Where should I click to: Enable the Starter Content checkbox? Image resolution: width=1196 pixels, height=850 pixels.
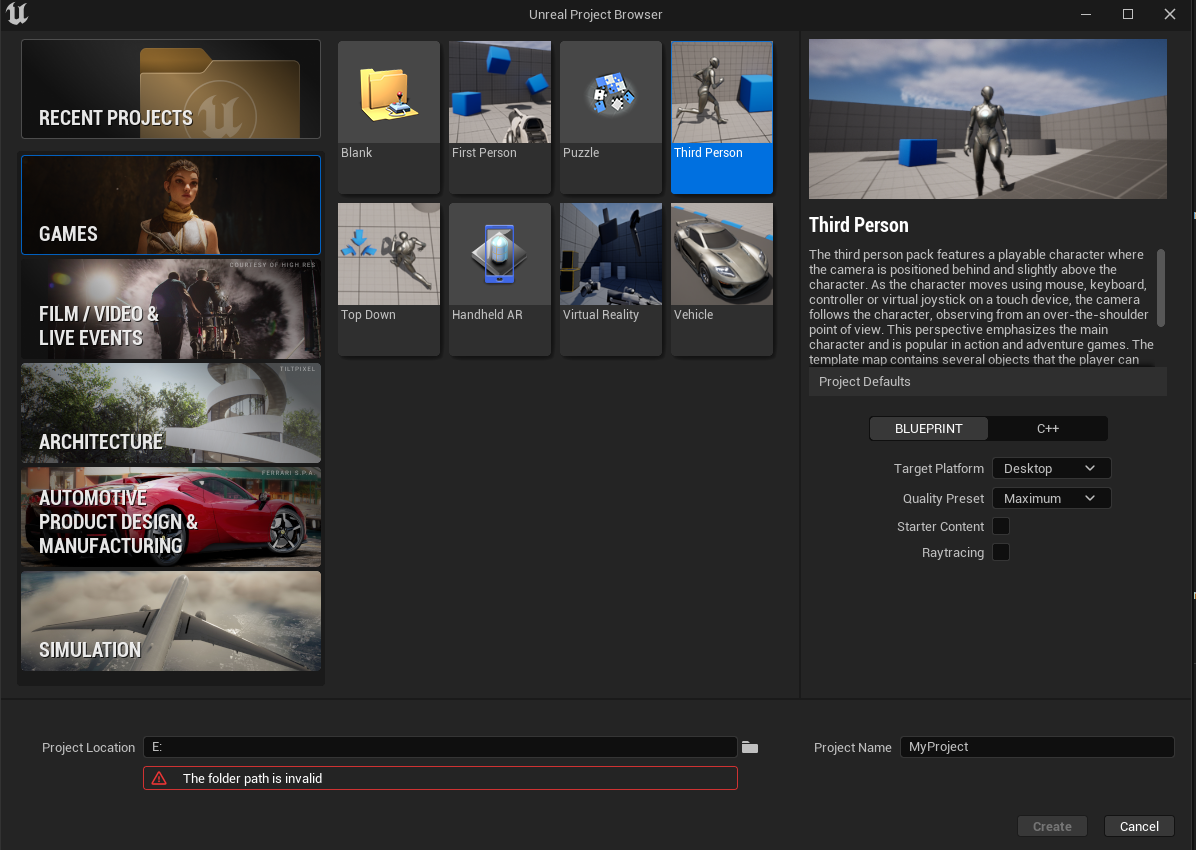coord(1001,526)
